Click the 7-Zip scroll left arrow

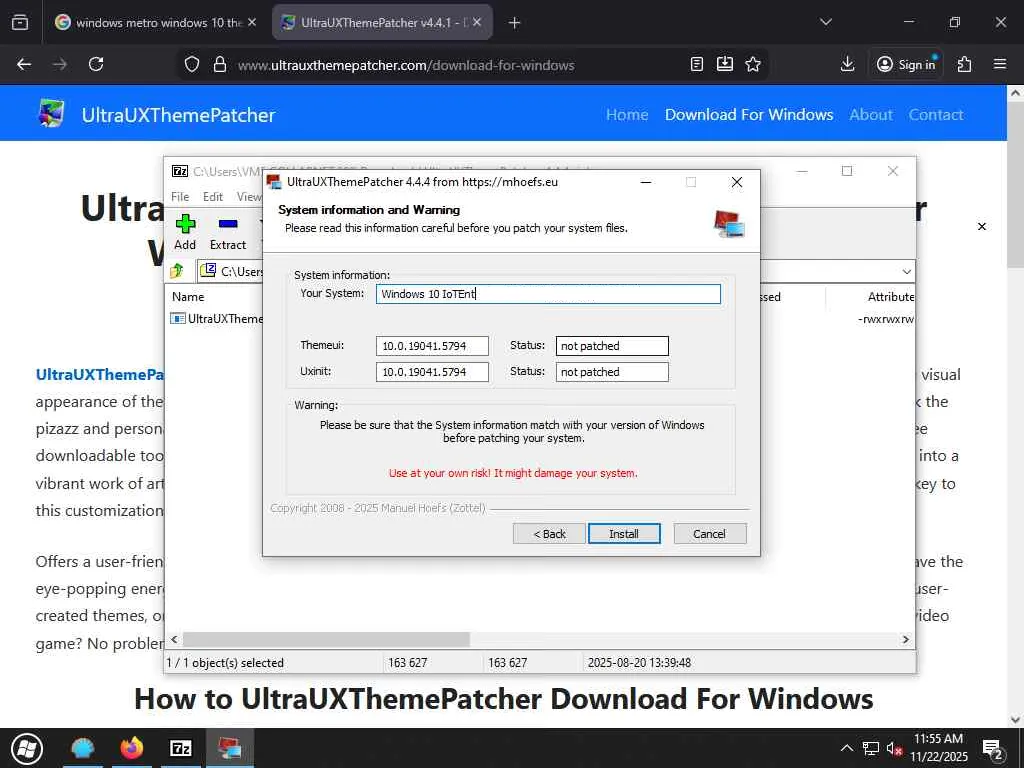174,639
